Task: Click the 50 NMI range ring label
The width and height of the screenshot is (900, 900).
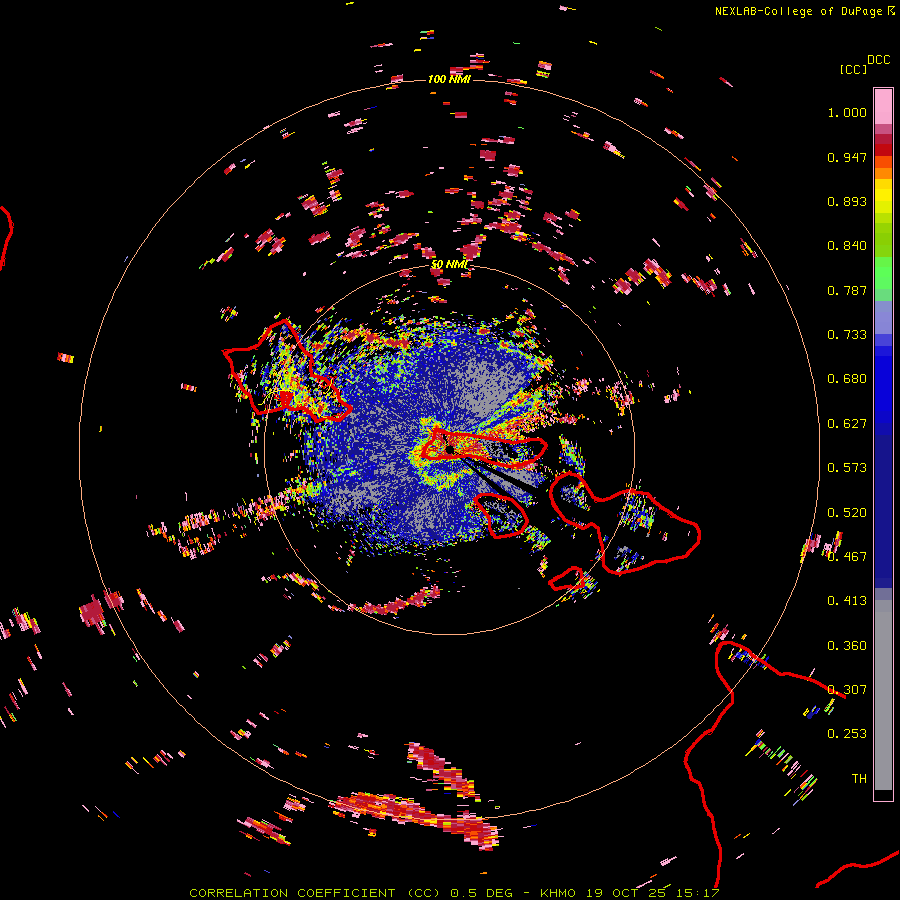Action: 449,265
